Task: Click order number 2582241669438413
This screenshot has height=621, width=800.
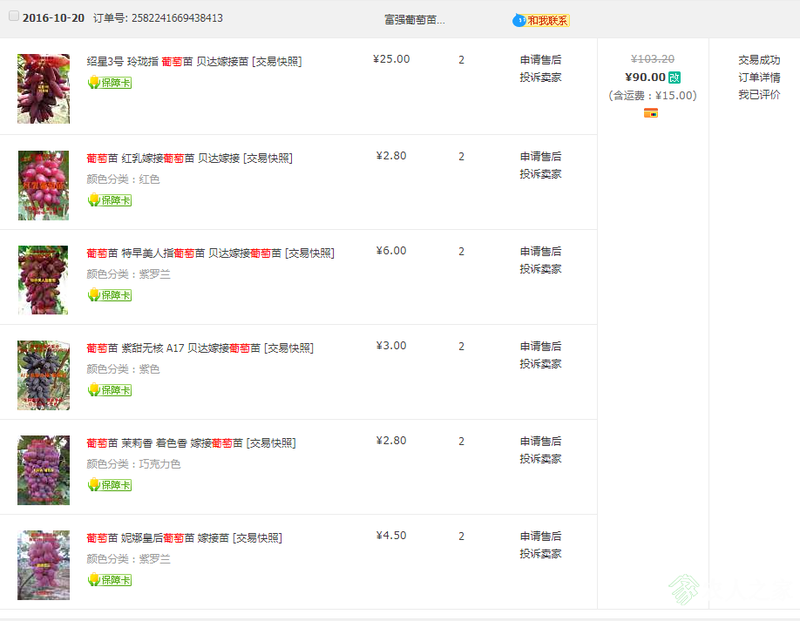Action: pyautogui.click(x=177, y=18)
